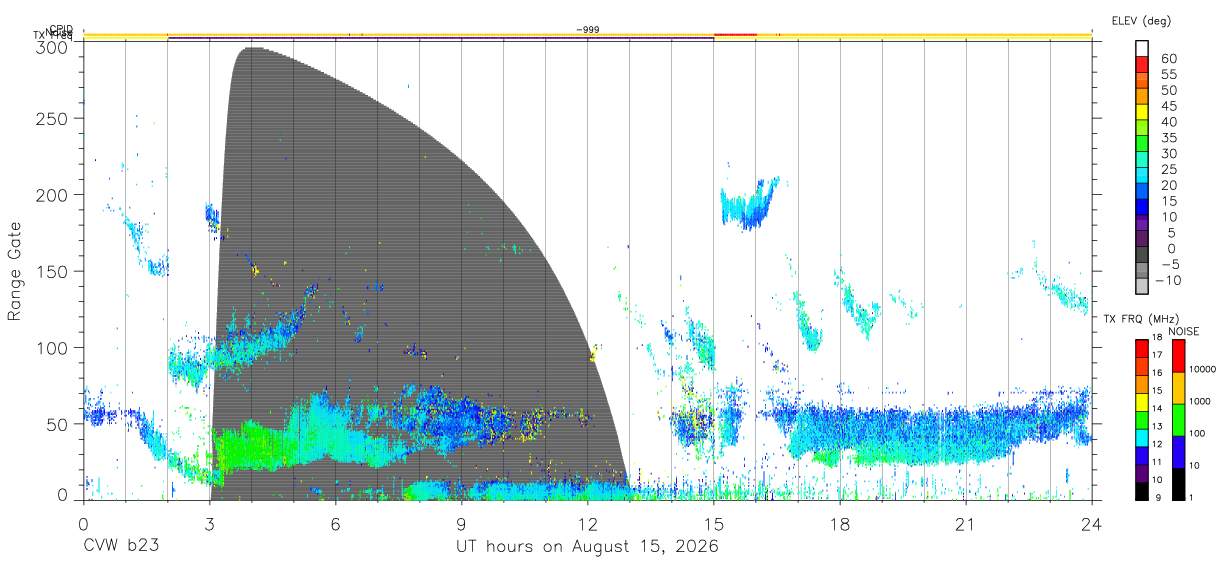Click the 'UT hours on August 15, 2026' label
The height and width of the screenshot is (567, 1228).
588,546
